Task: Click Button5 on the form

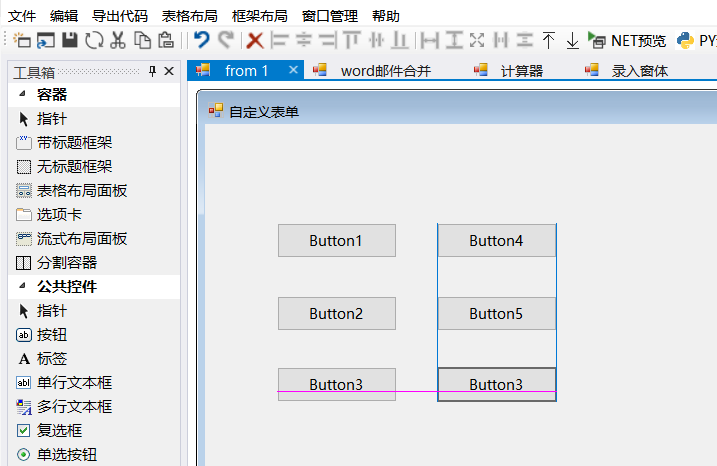Action: pyautogui.click(x=497, y=314)
